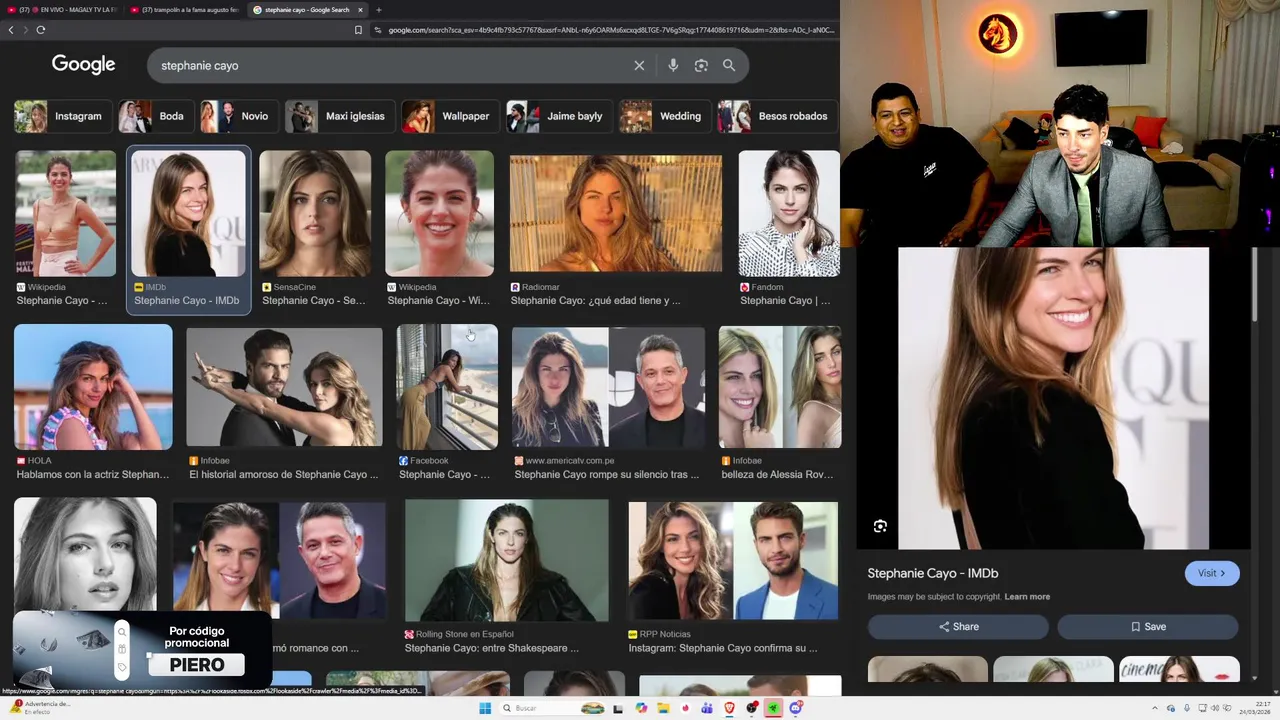This screenshot has width=1280, height=720.
Task: Go back in browser
Action: point(11,30)
